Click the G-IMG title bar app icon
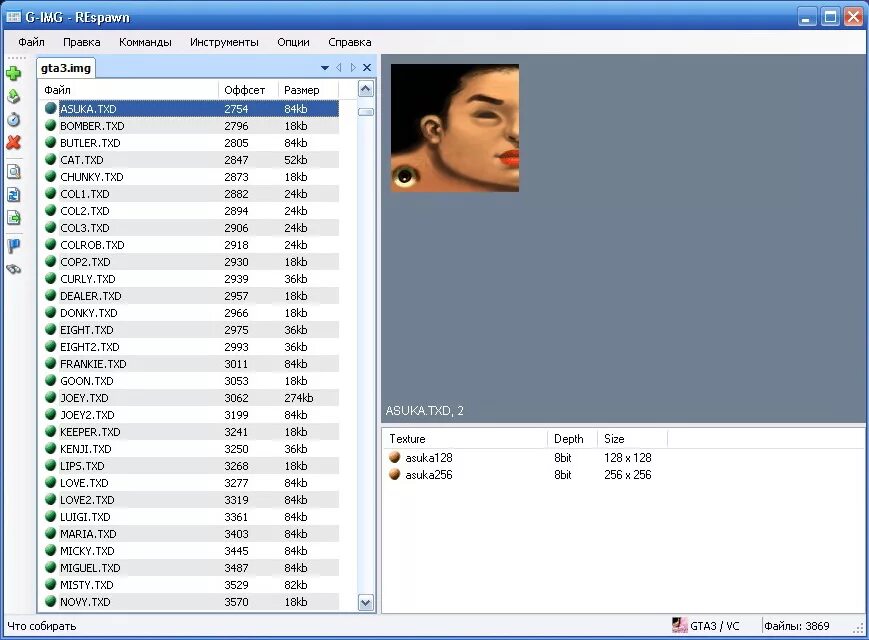This screenshot has height=640, width=869. (13, 17)
